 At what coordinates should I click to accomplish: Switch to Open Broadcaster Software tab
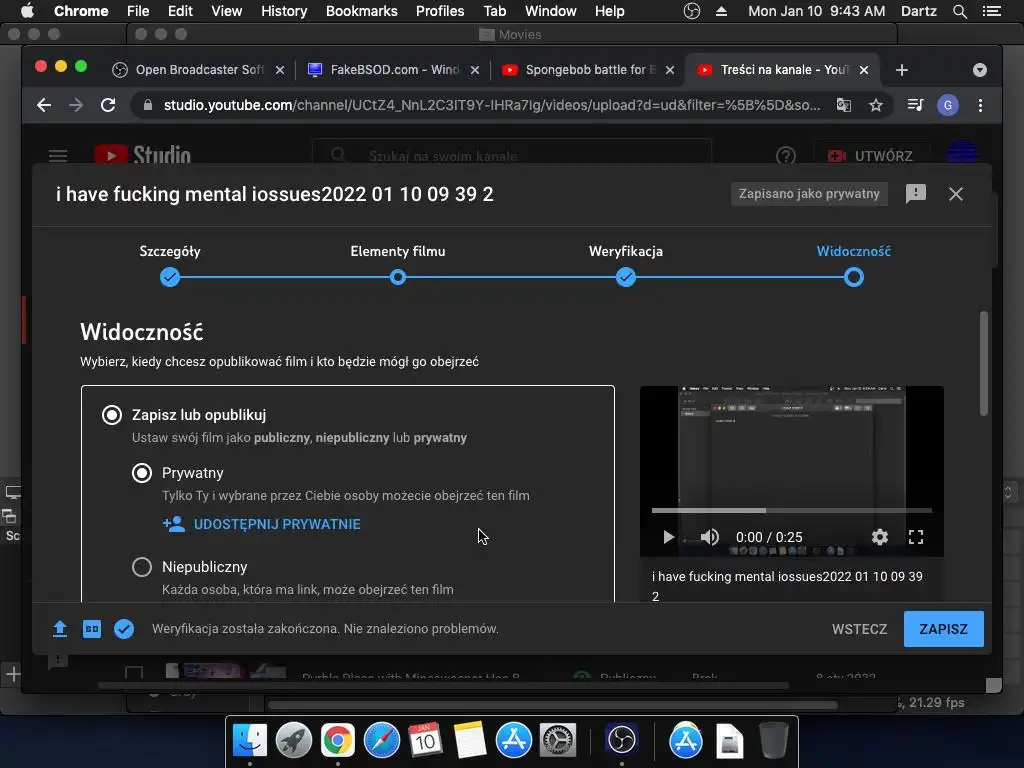point(199,70)
